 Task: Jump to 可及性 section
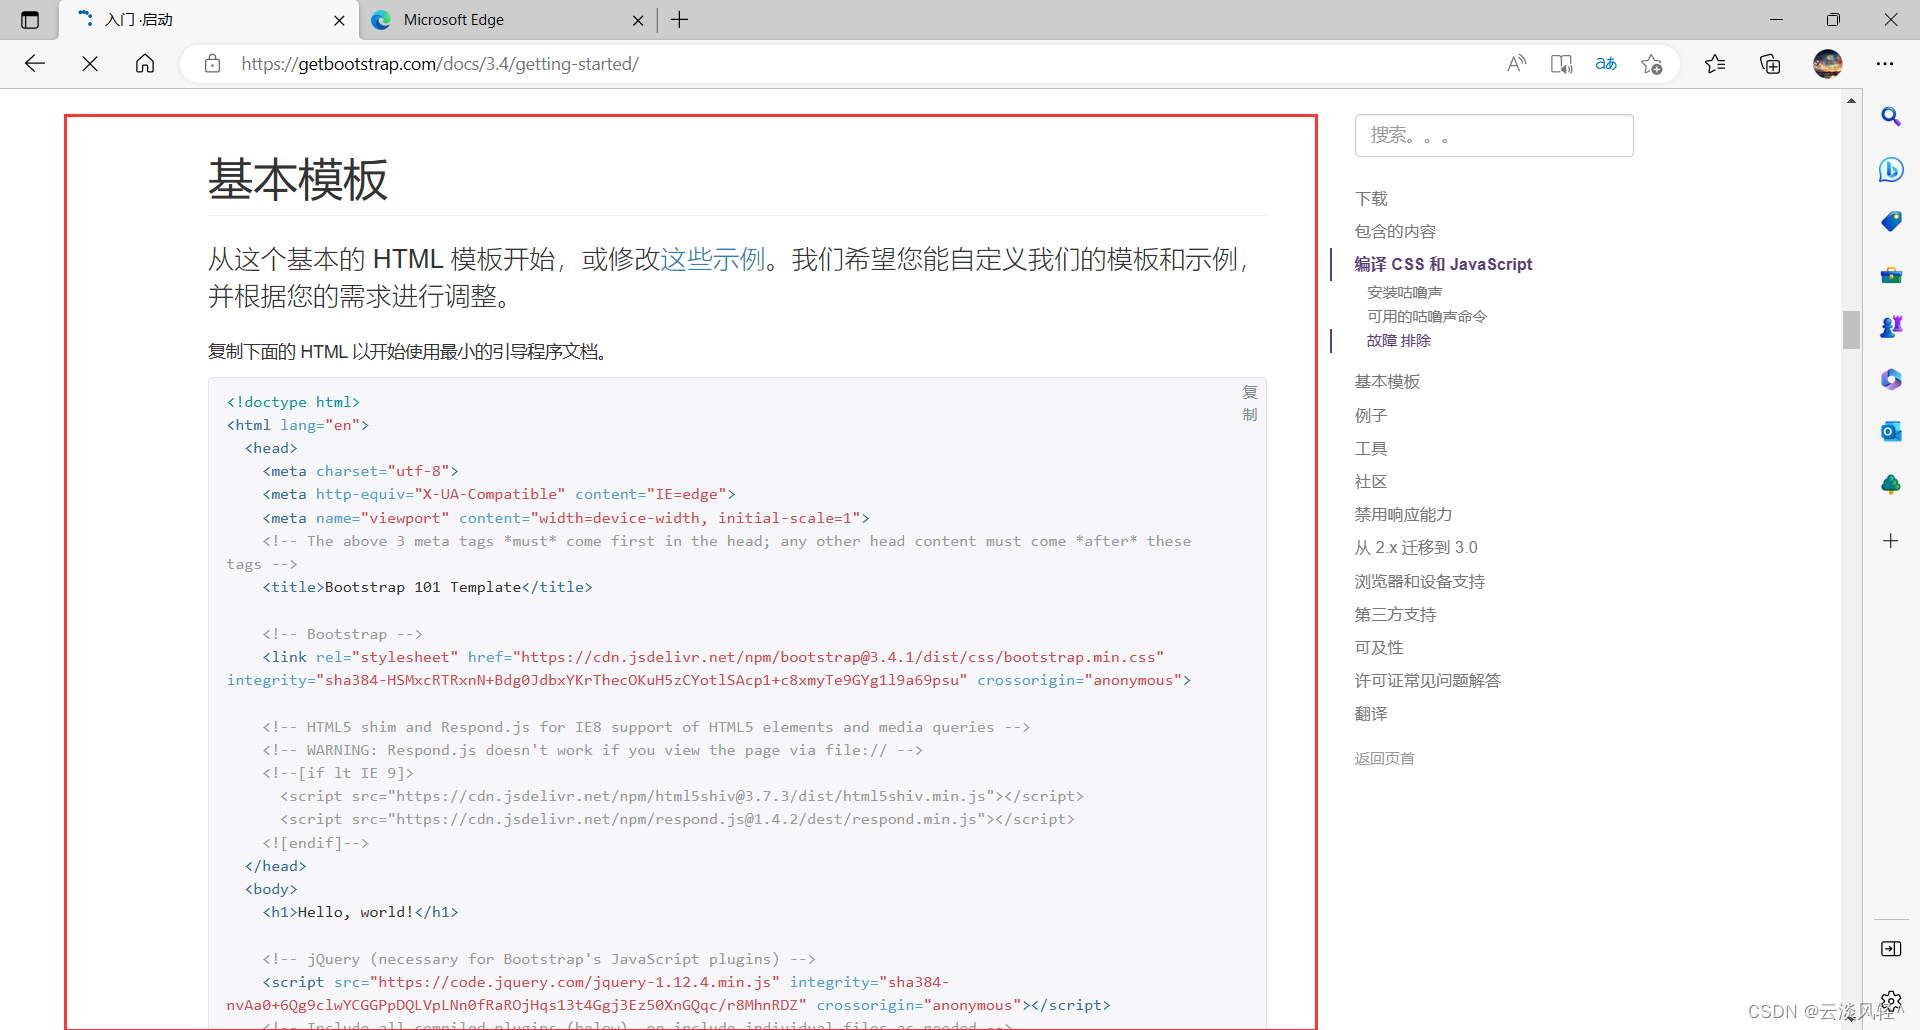[x=1379, y=648]
